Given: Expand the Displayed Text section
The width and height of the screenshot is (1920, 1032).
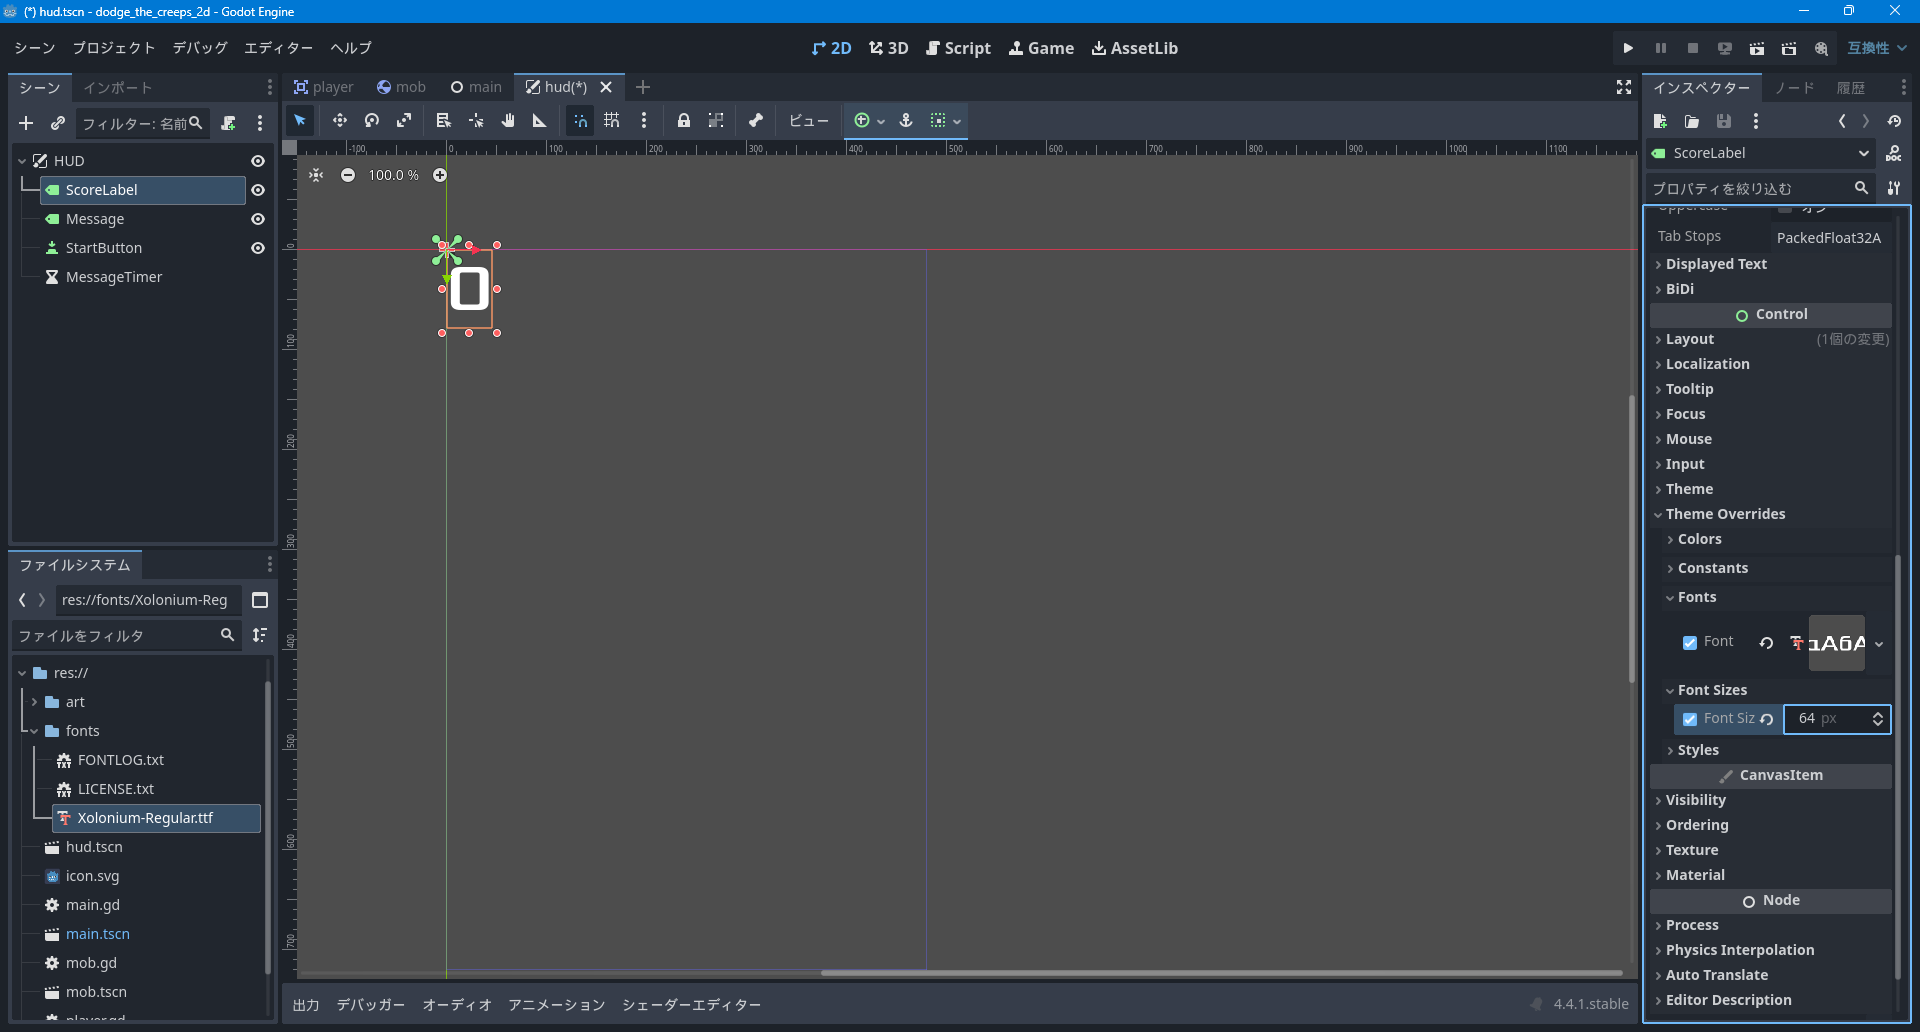Looking at the screenshot, I should (x=1770, y=264).
